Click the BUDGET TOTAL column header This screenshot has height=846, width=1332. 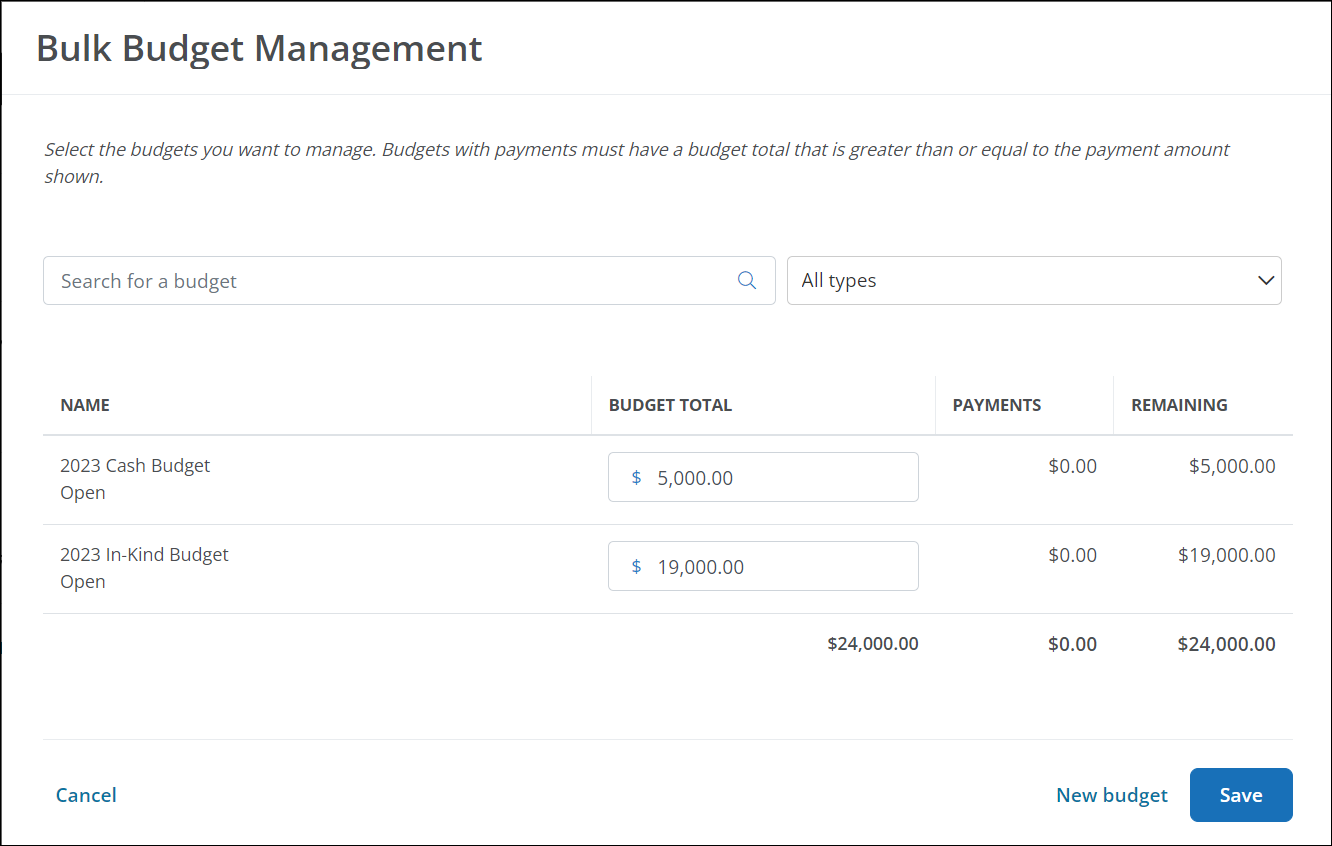tap(670, 405)
